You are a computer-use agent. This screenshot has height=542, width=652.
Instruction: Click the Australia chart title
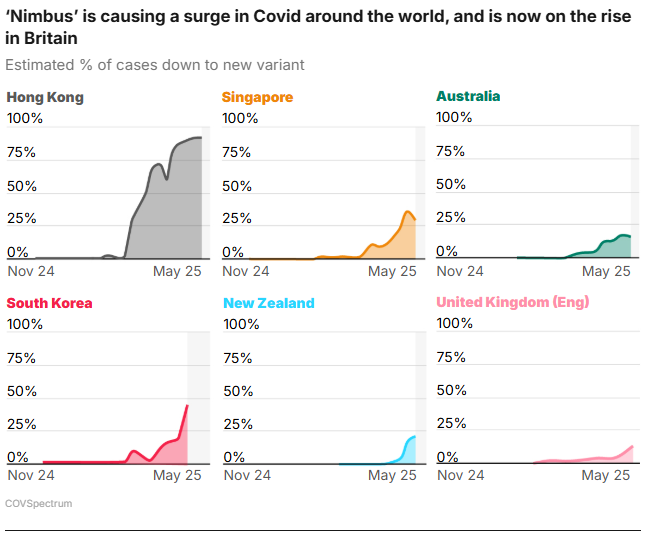pos(468,97)
